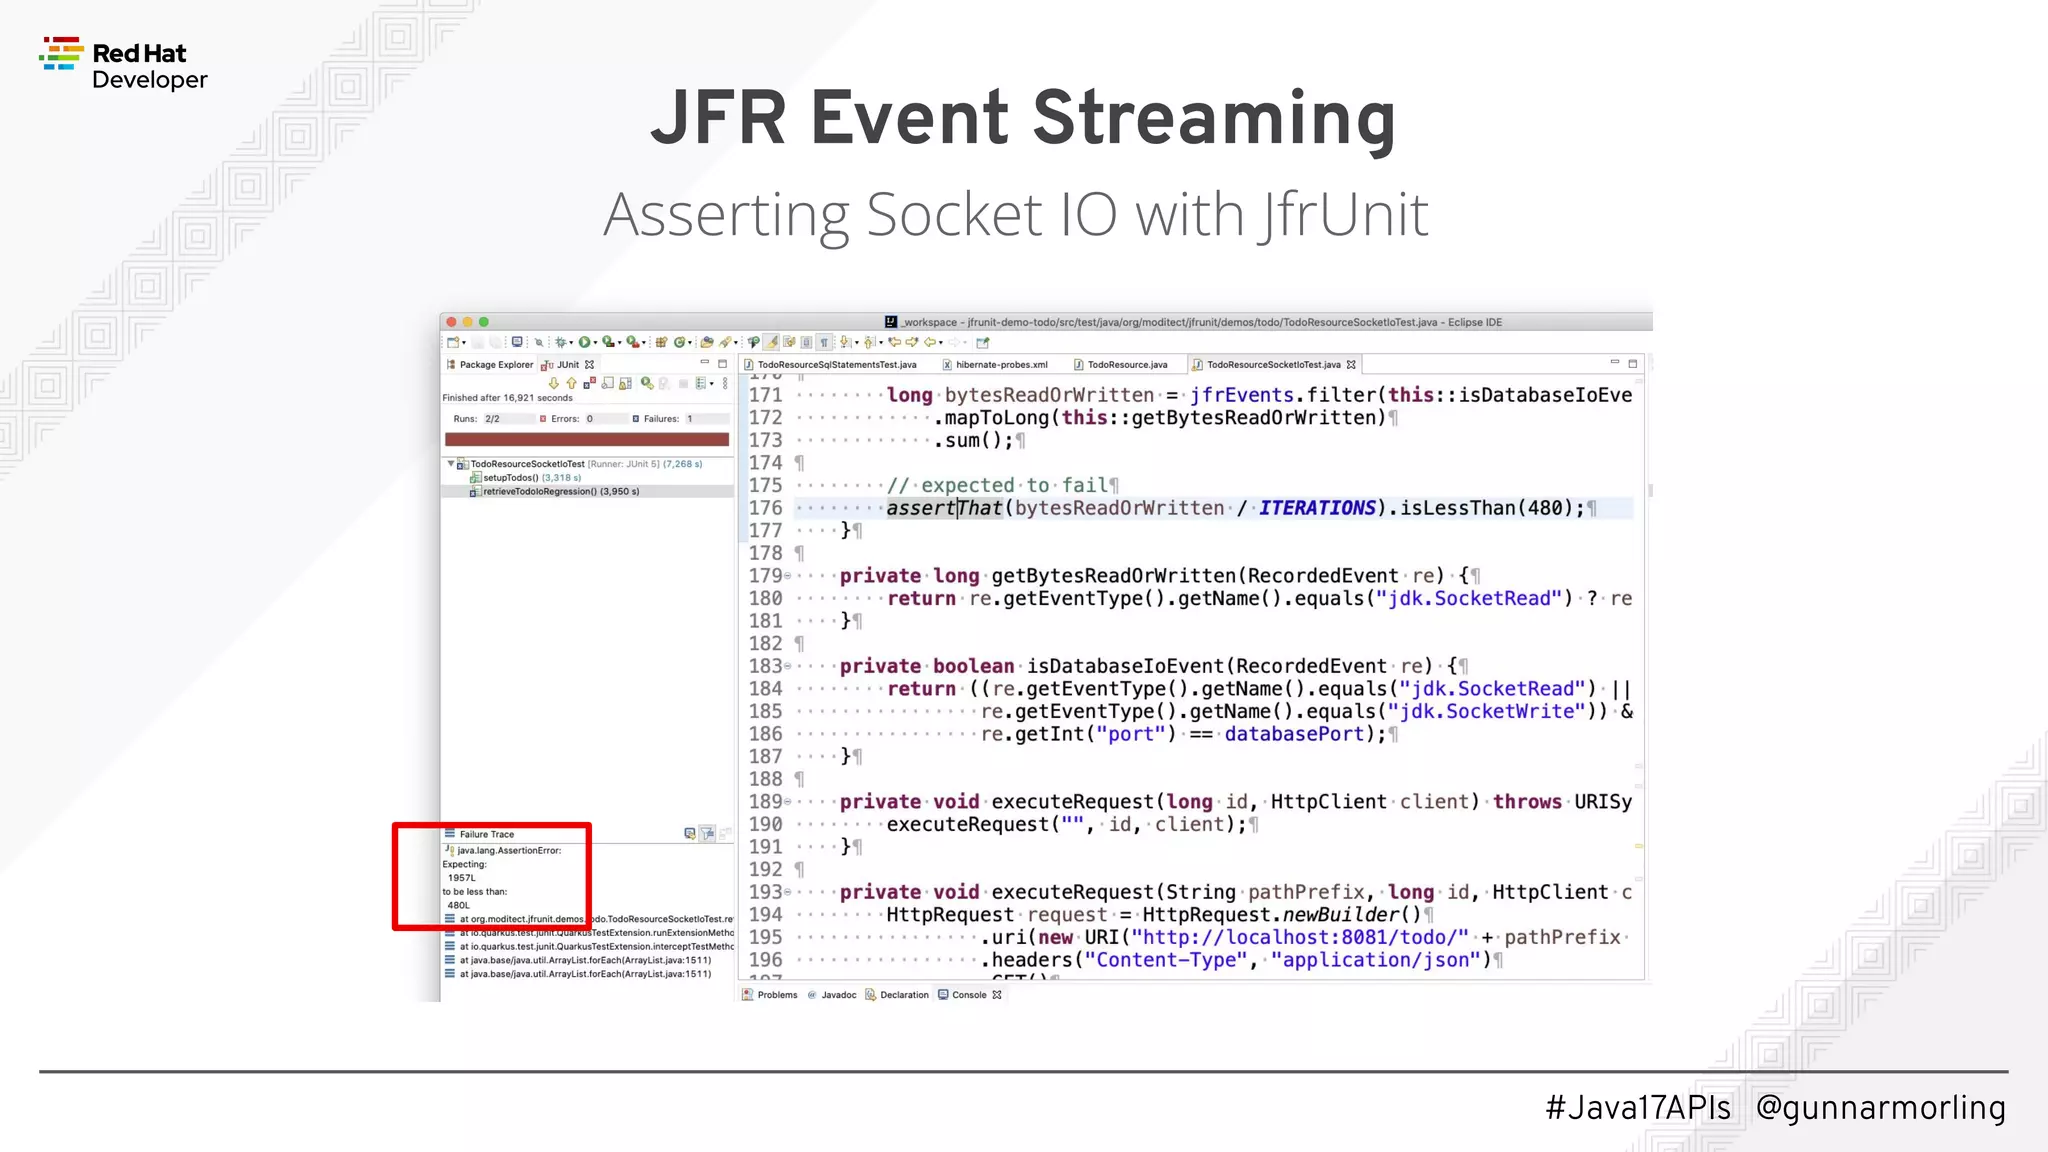The width and height of the screenshot is (2048, 1152).
Task: Click the Test Run History icon
Action: click(701, 383)
